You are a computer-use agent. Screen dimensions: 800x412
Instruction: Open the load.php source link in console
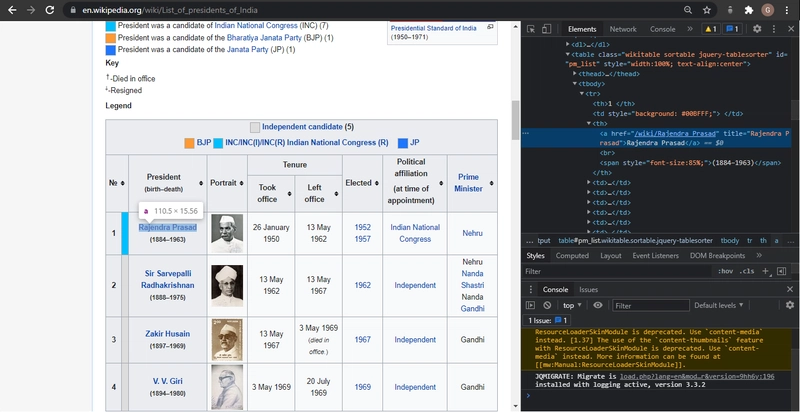pyautogui.click(x=697, y=376)
